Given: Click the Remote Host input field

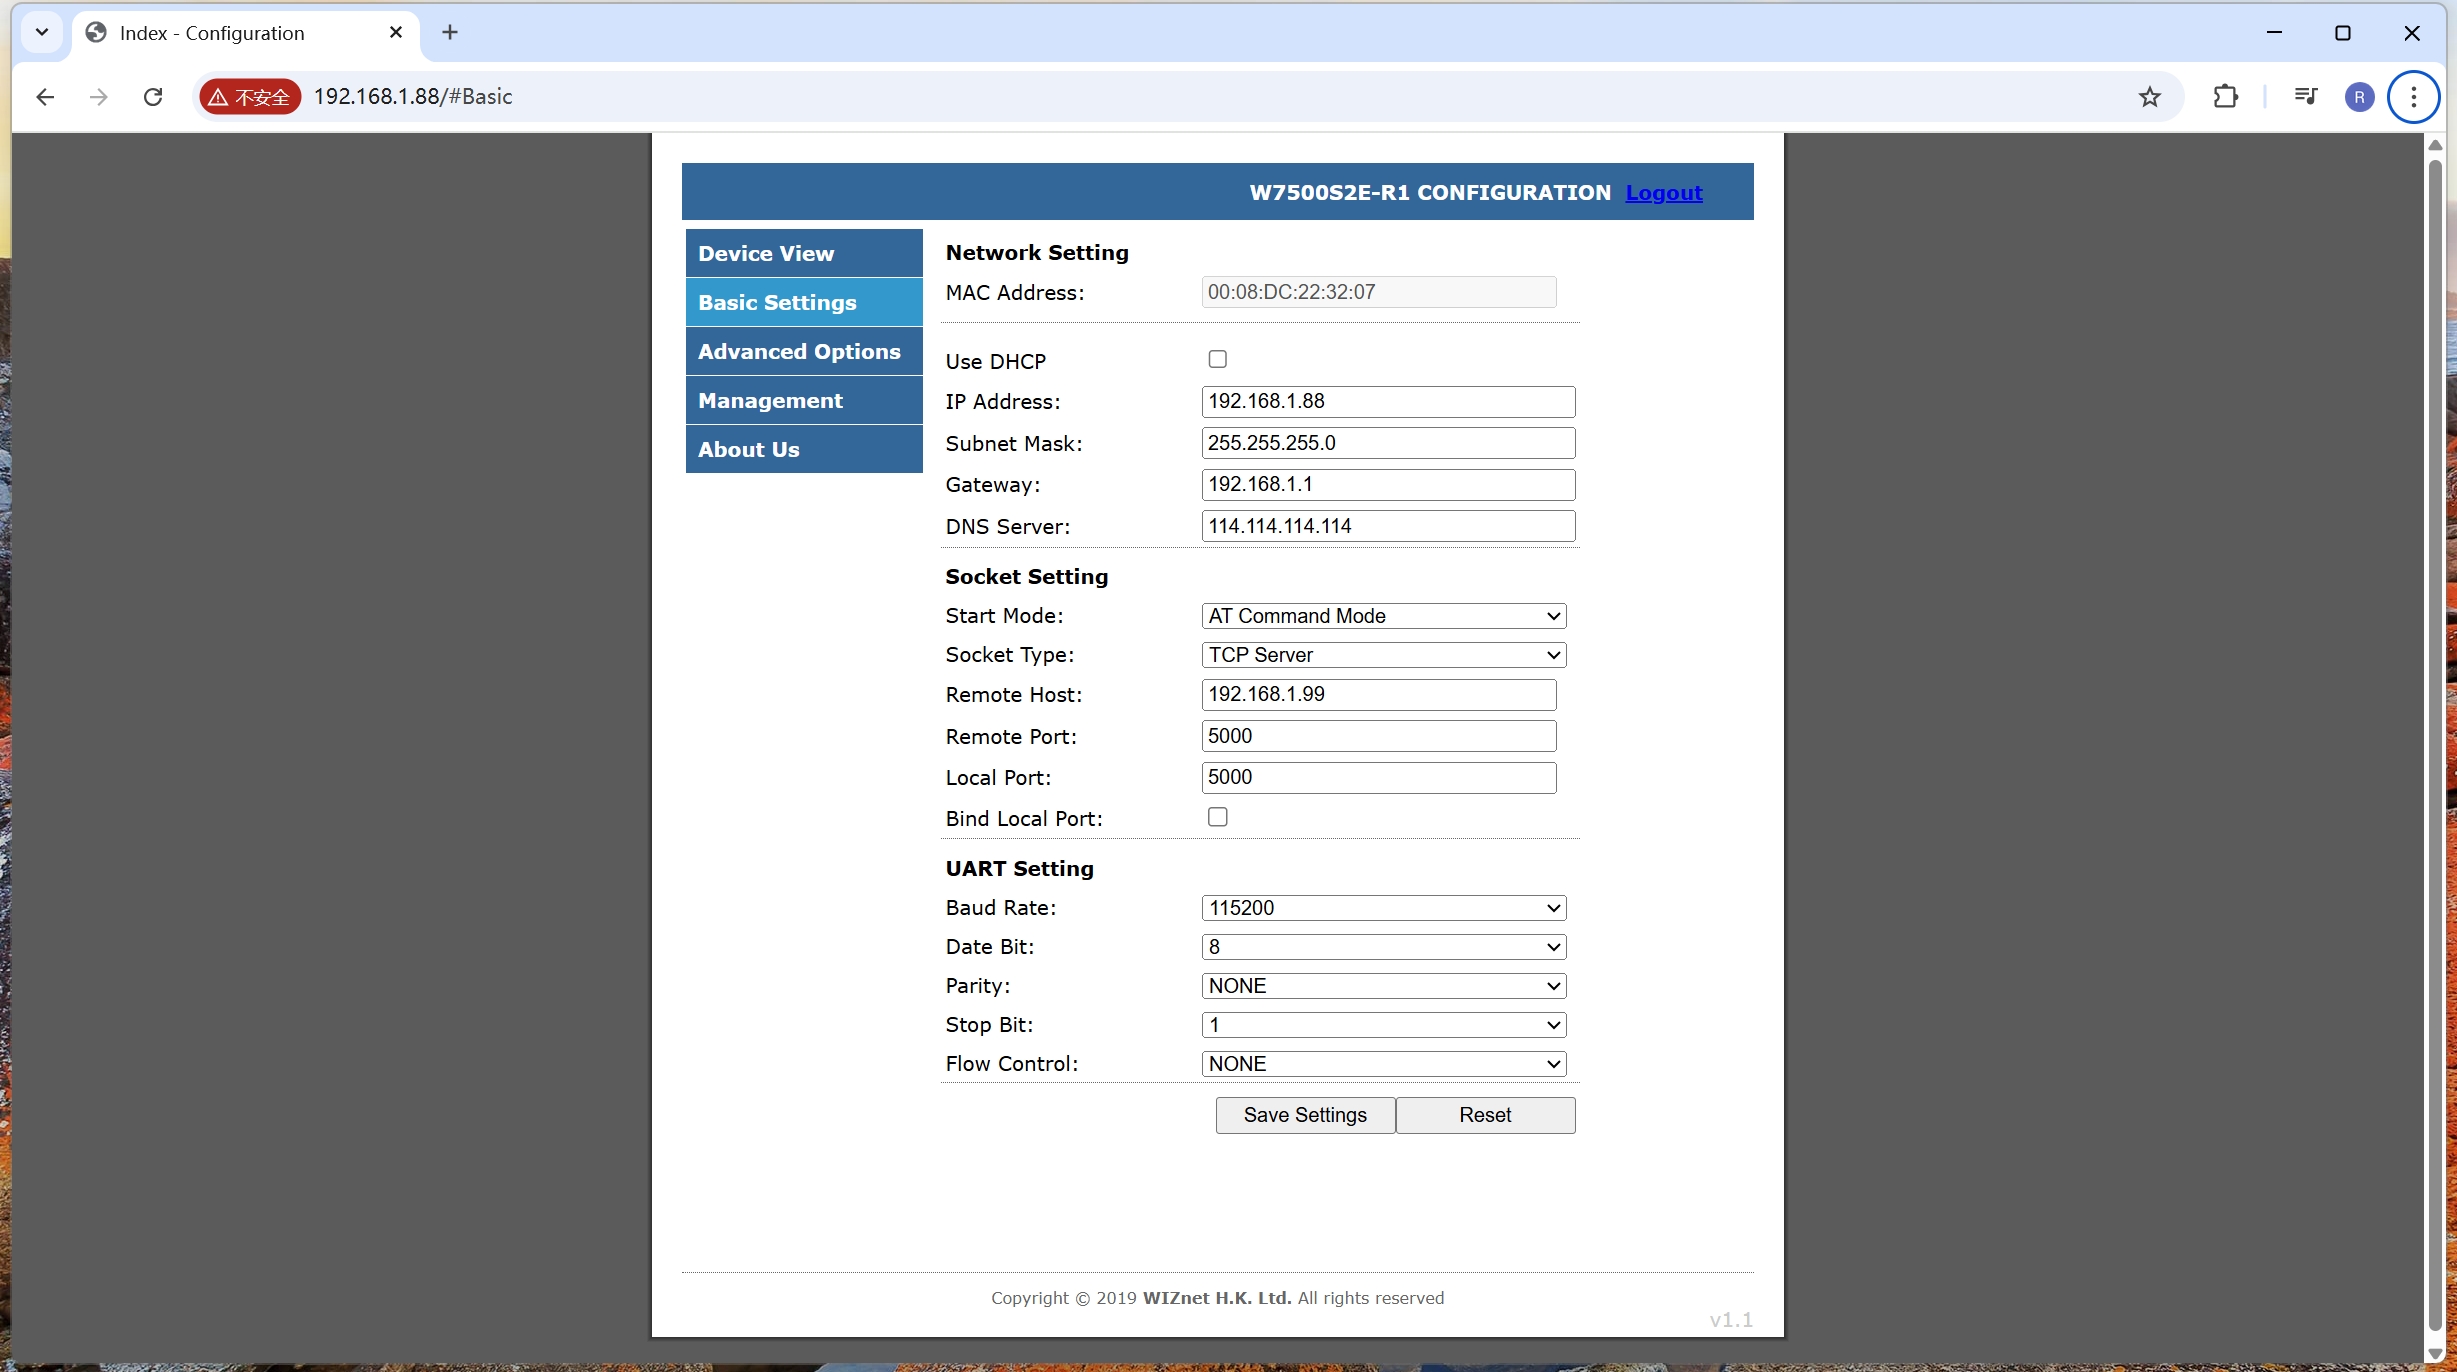Looking at the screenshot, I should [1378, 695].
